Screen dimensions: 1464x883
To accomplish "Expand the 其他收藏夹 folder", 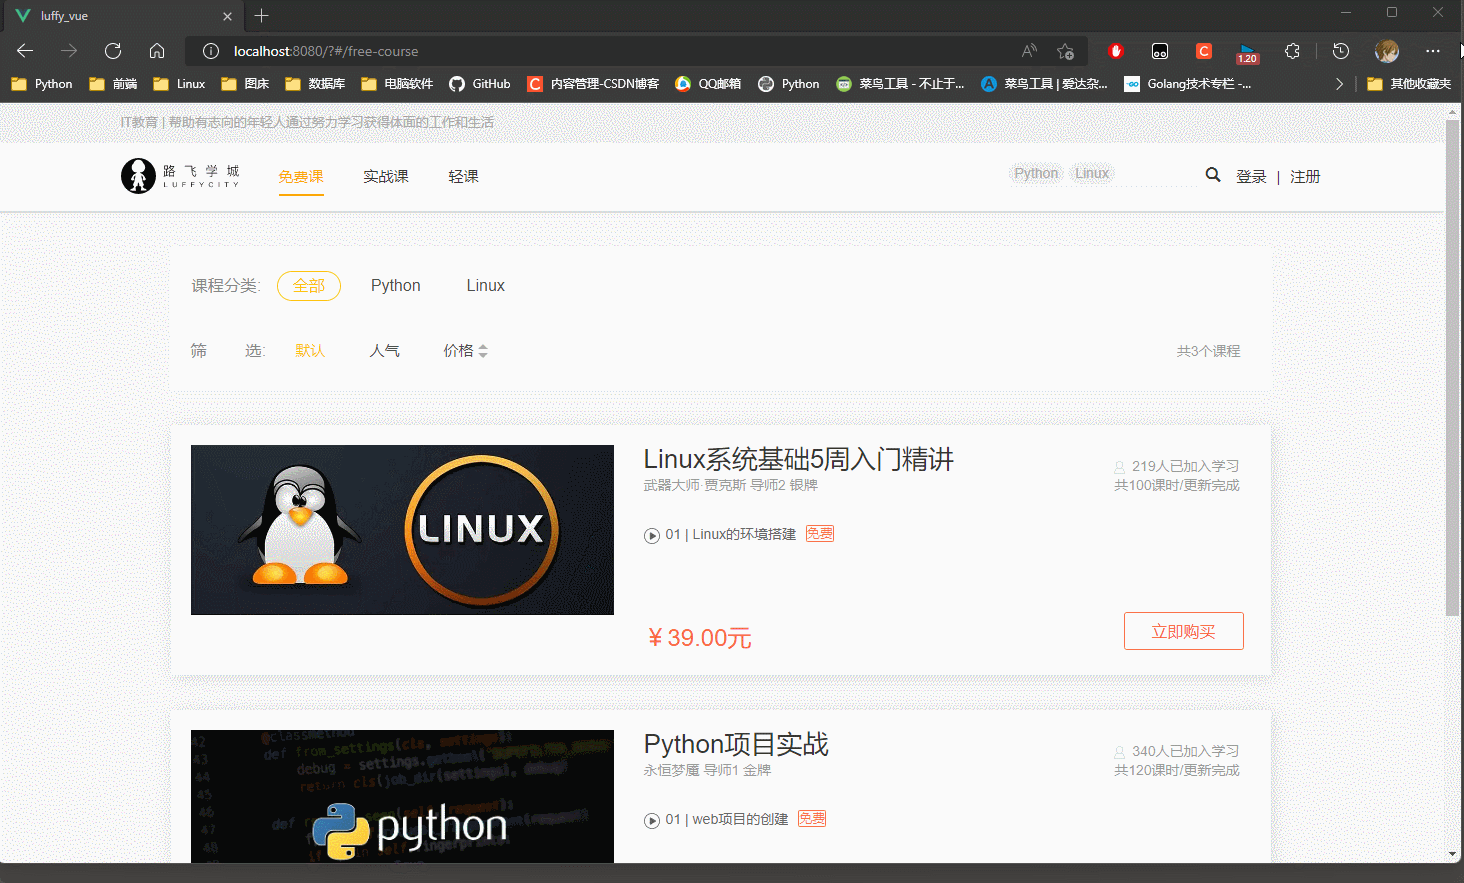I will point(1409,84).
